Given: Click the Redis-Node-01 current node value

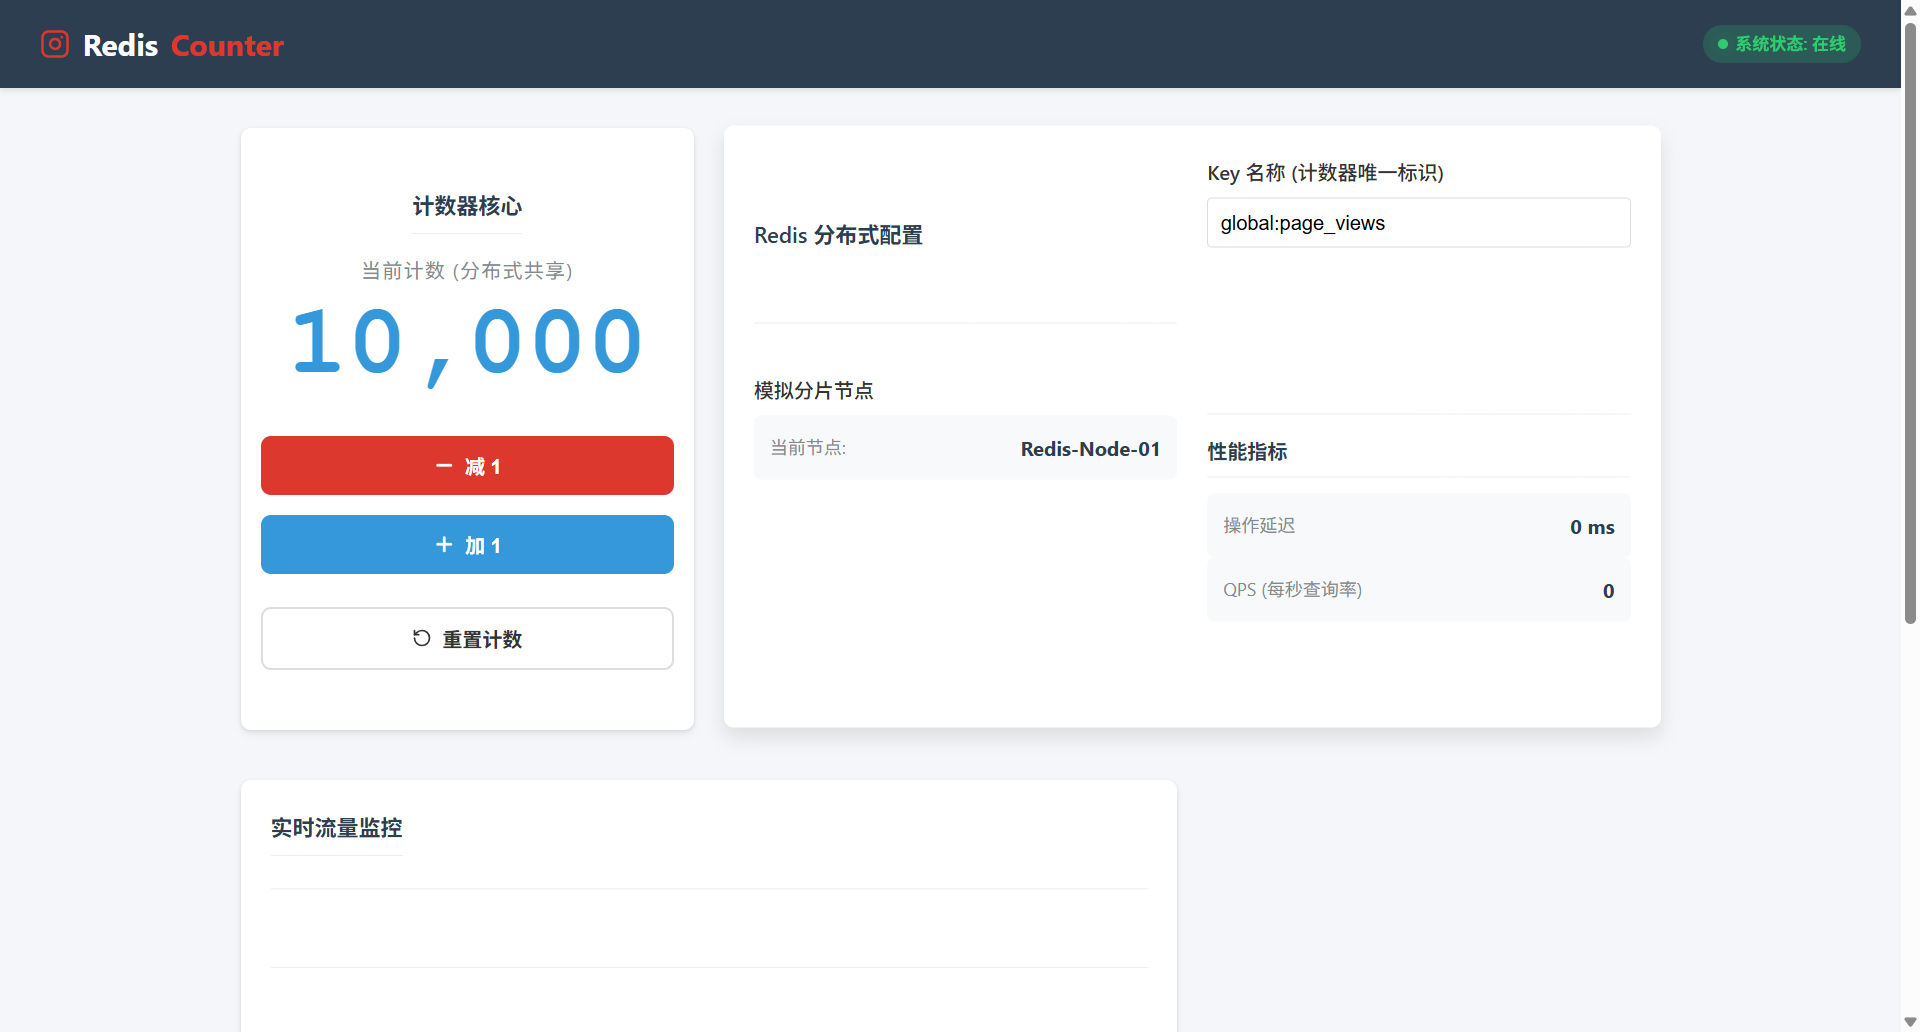Looking at the screenshot, I should tap(1090, 449).
